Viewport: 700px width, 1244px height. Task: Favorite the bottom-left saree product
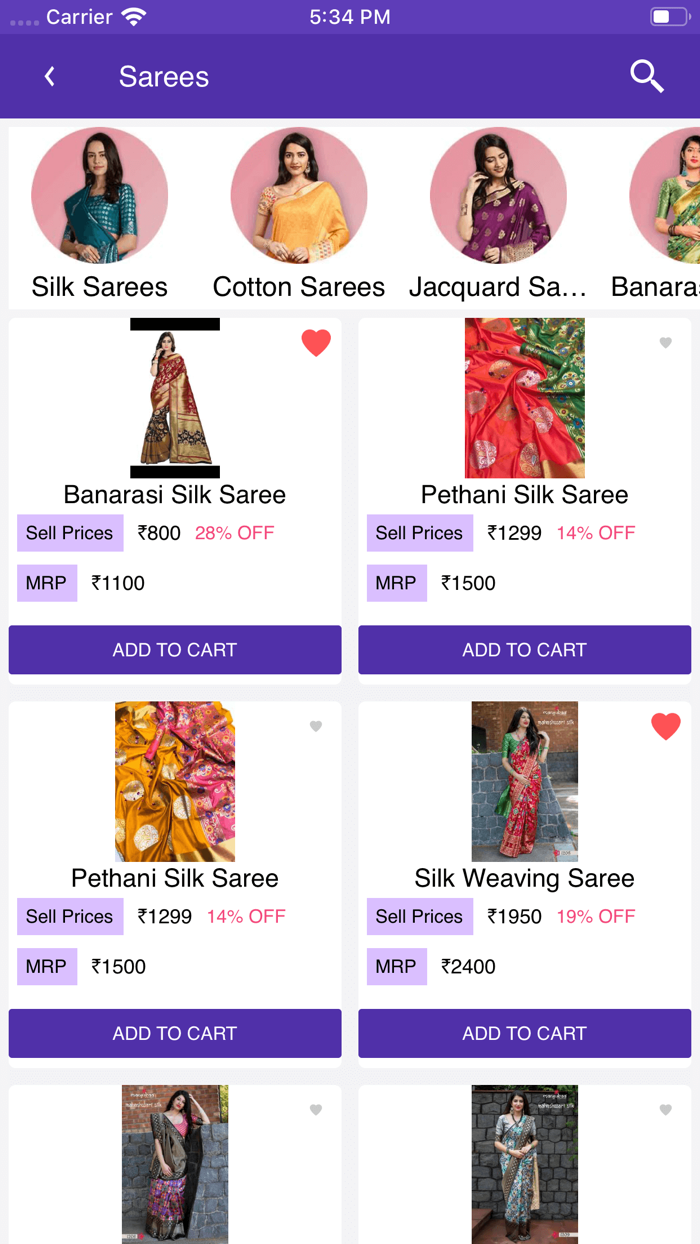tap(315, 1109)
